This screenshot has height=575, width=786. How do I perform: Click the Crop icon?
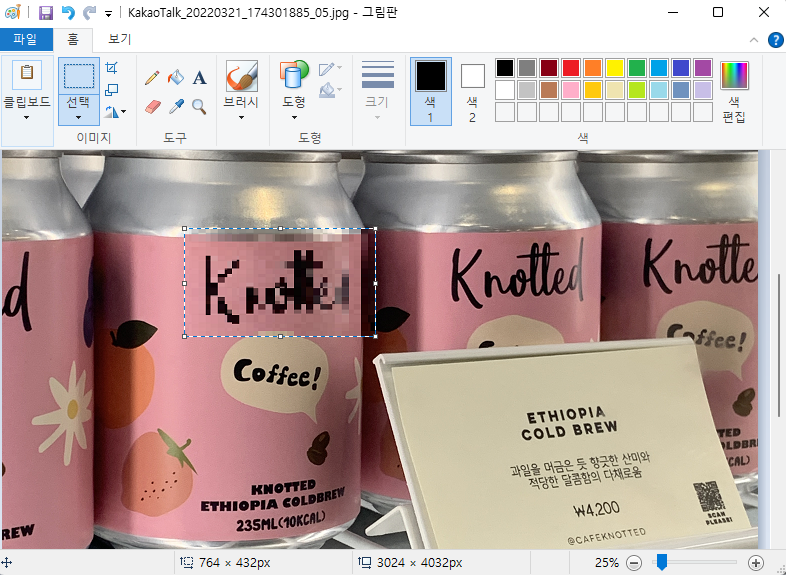point(112,68)
